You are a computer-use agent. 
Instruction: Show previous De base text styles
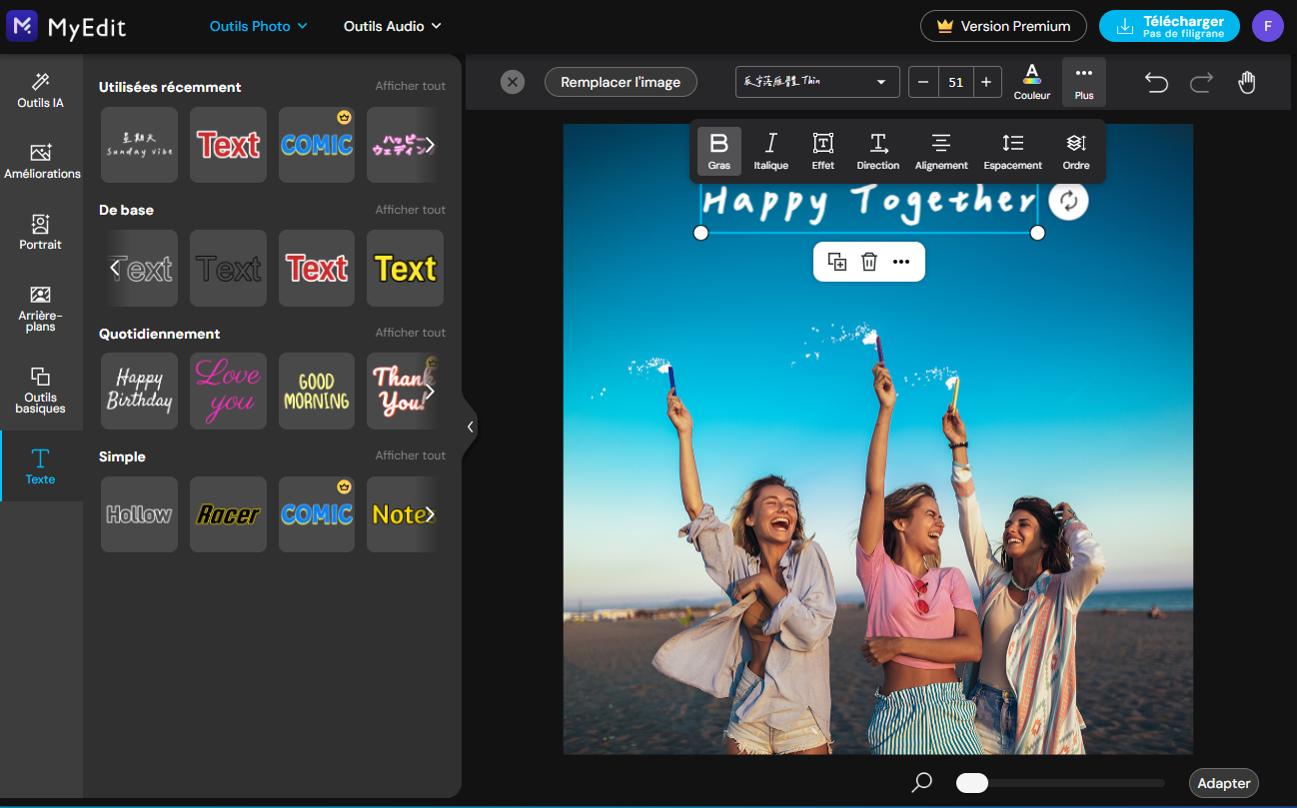115,268
